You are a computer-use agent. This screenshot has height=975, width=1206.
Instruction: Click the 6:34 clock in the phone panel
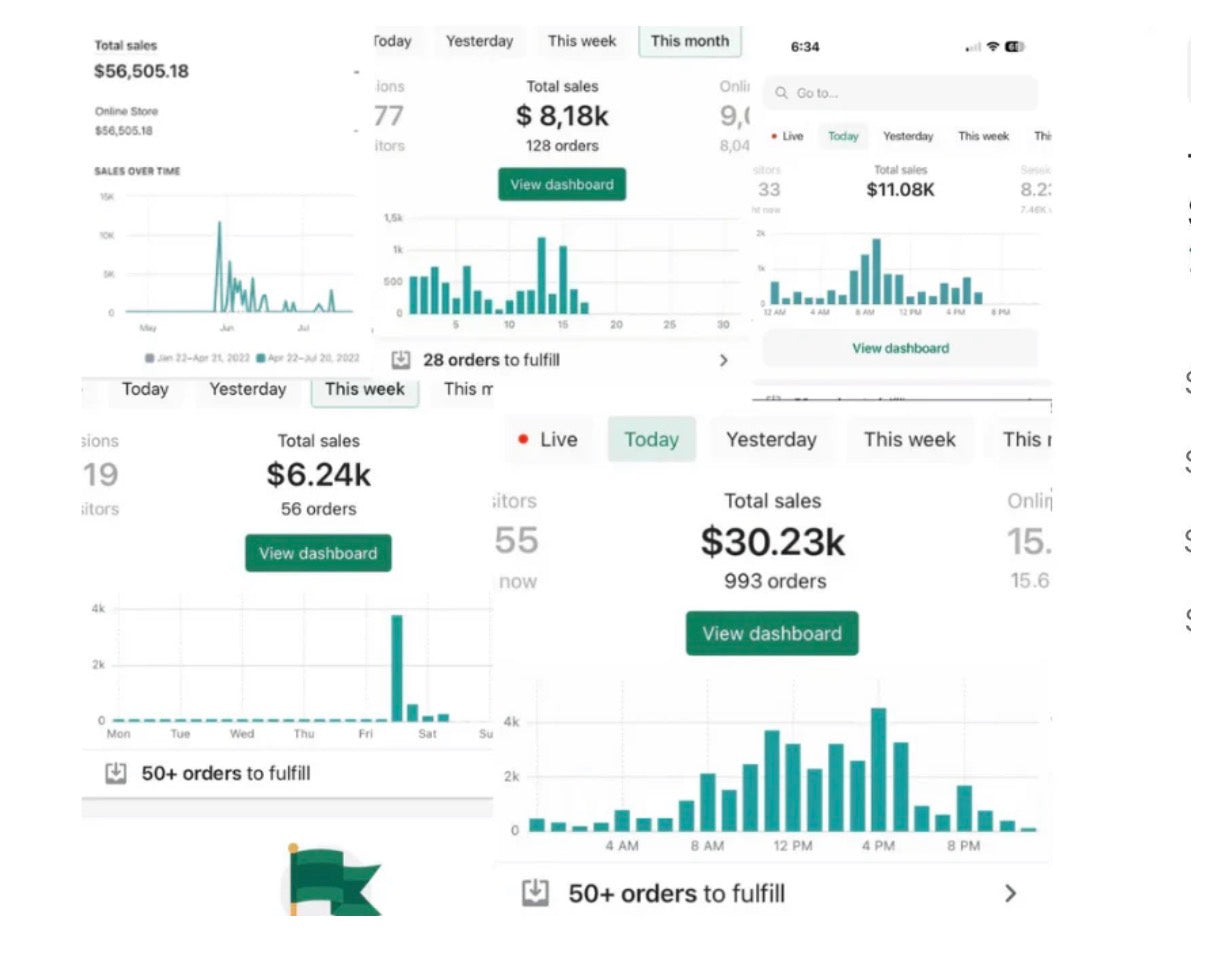[x=804, y=47]
